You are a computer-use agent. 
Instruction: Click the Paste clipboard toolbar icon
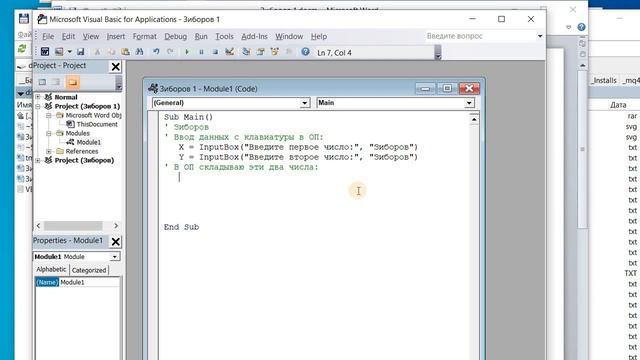[x=125, y=52]
